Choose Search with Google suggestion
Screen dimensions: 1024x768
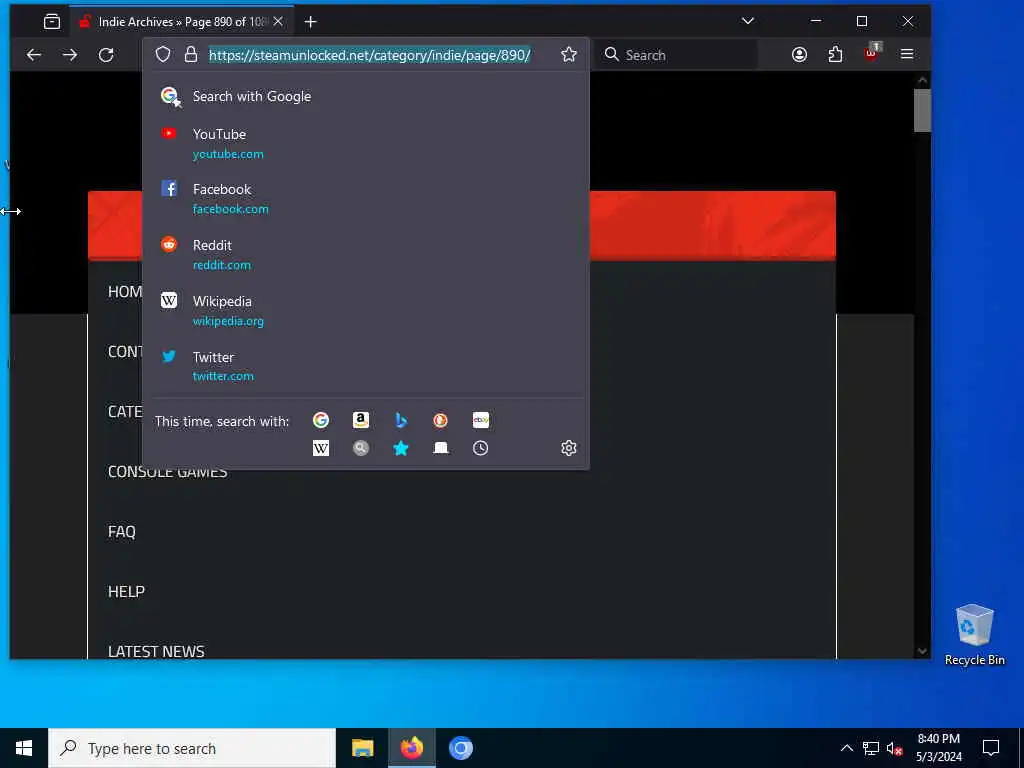[366, 97]
